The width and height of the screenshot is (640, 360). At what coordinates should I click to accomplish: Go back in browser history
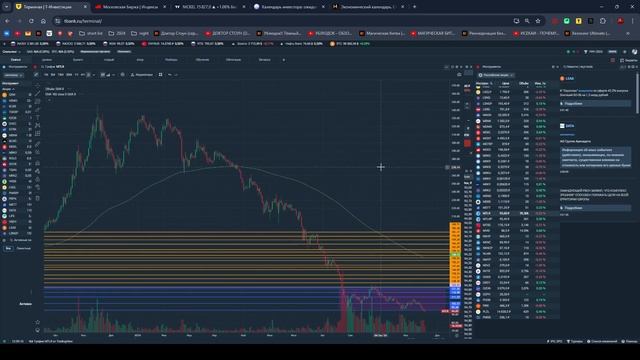[7, 21]
